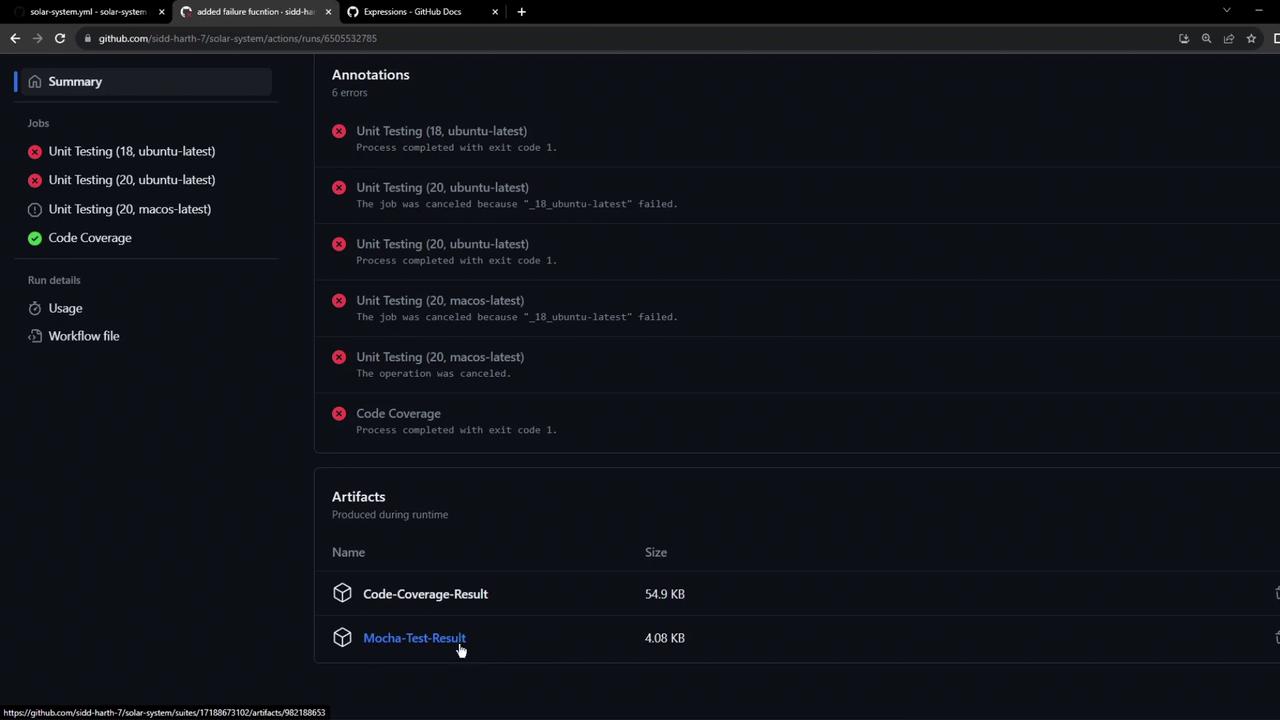Open the Code Coverage job in sidebar
This screenshot has width=1280, height=720.
pos(90,238)
